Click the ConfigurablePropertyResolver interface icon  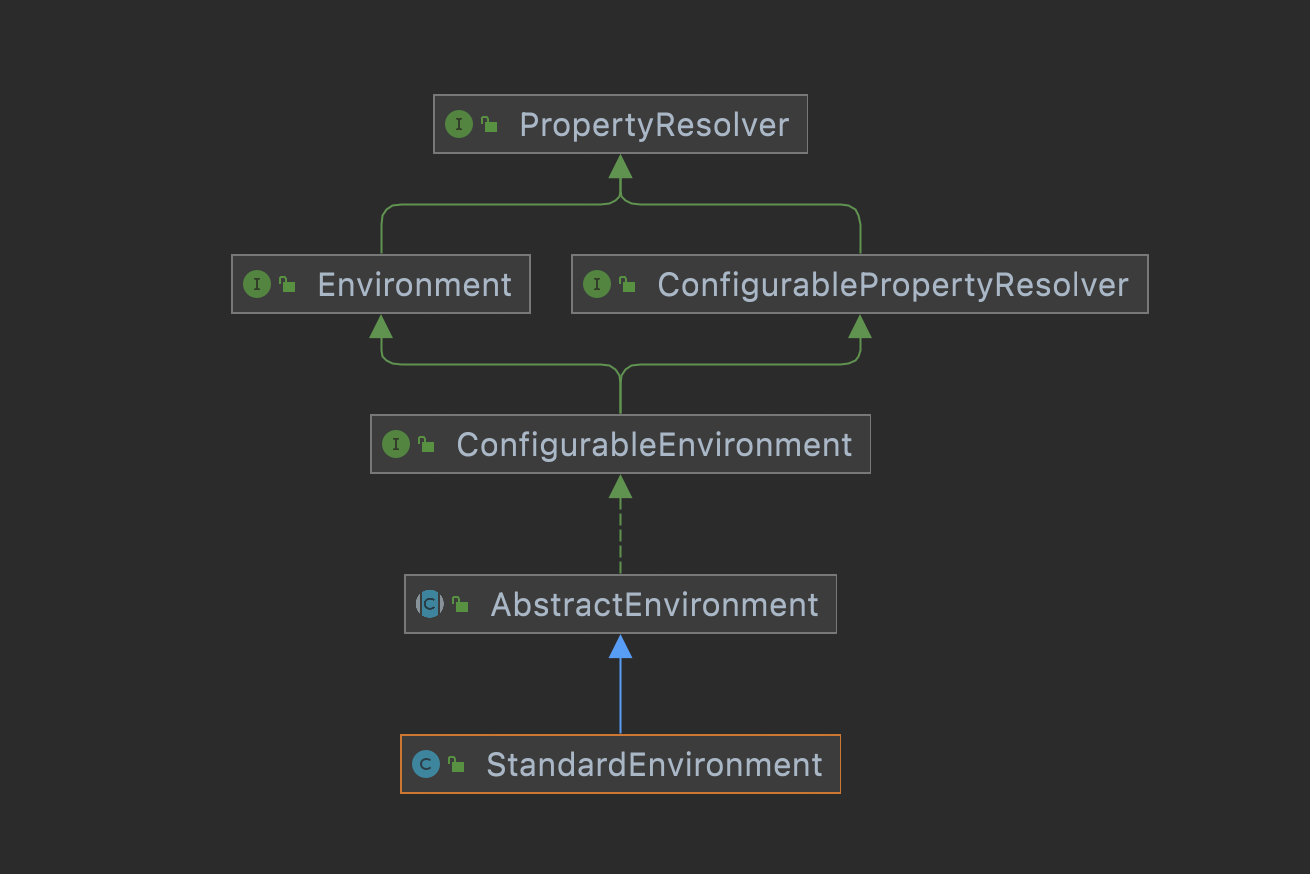[x=597, y=285]
